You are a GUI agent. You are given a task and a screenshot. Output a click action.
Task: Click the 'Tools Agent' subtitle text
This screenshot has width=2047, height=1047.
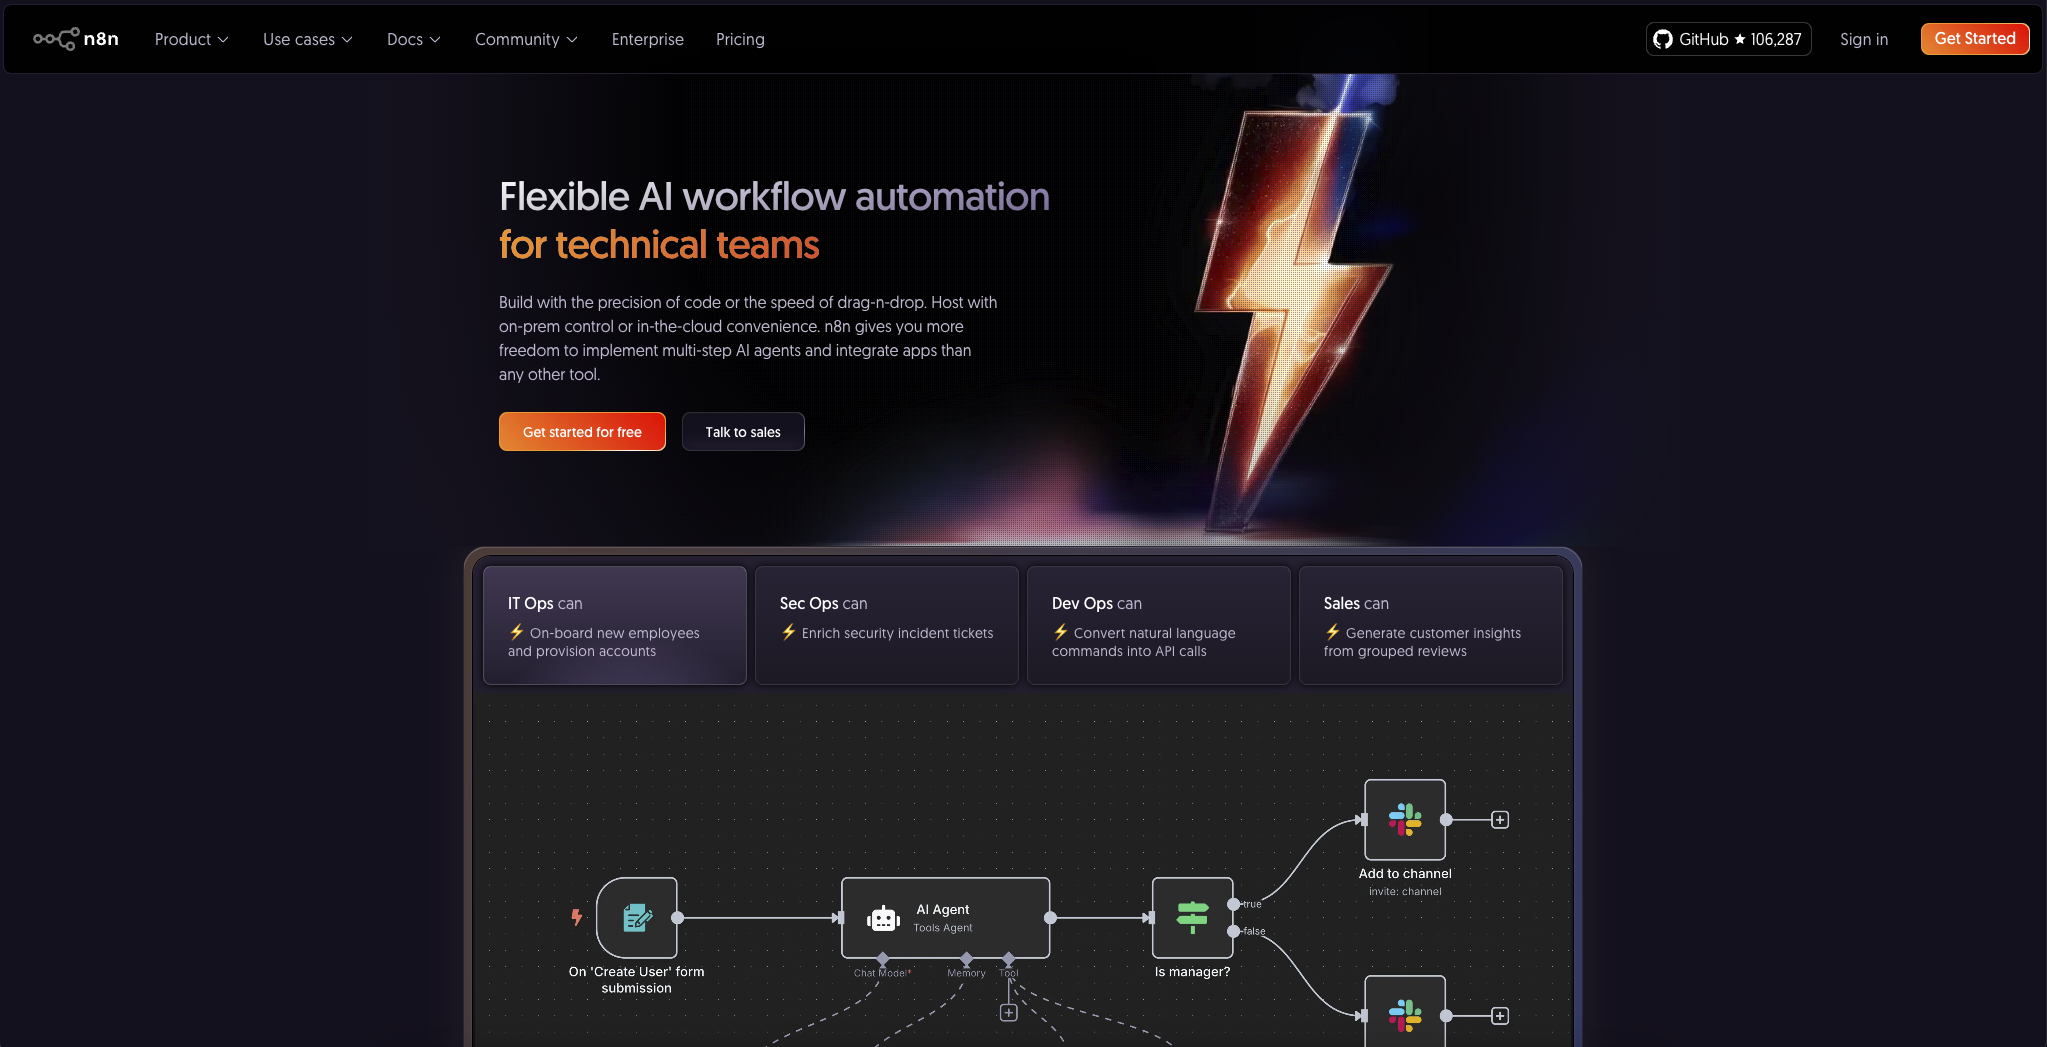coord(943,928)
